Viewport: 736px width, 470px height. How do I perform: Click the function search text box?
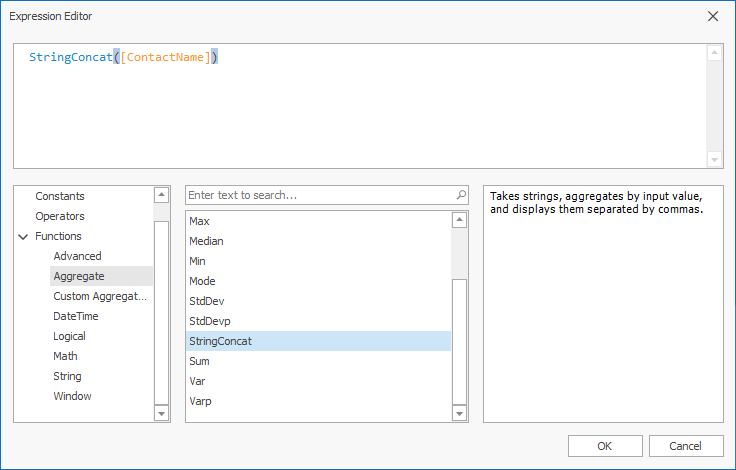[320, 195]
